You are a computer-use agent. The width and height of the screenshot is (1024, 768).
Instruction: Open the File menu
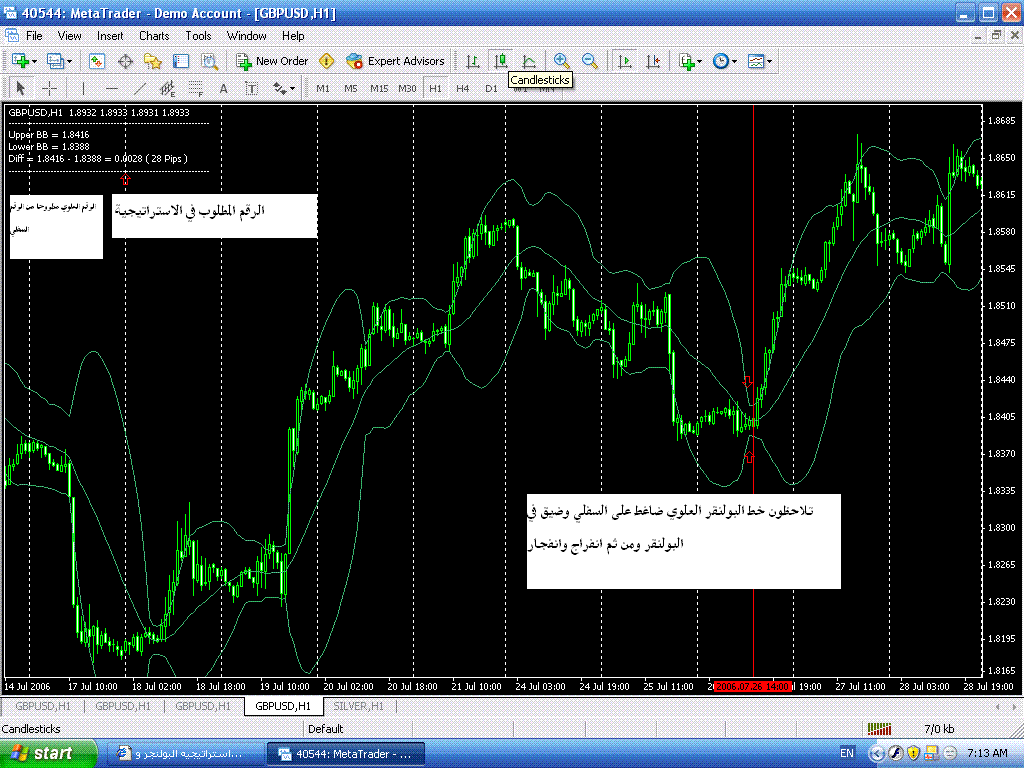[34, 36]
